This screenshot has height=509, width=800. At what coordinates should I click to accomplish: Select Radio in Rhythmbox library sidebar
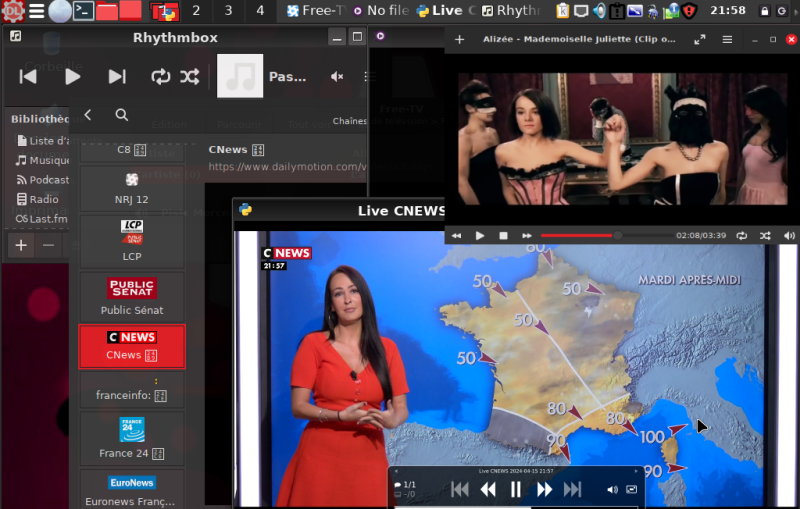(x=43, y=199)
